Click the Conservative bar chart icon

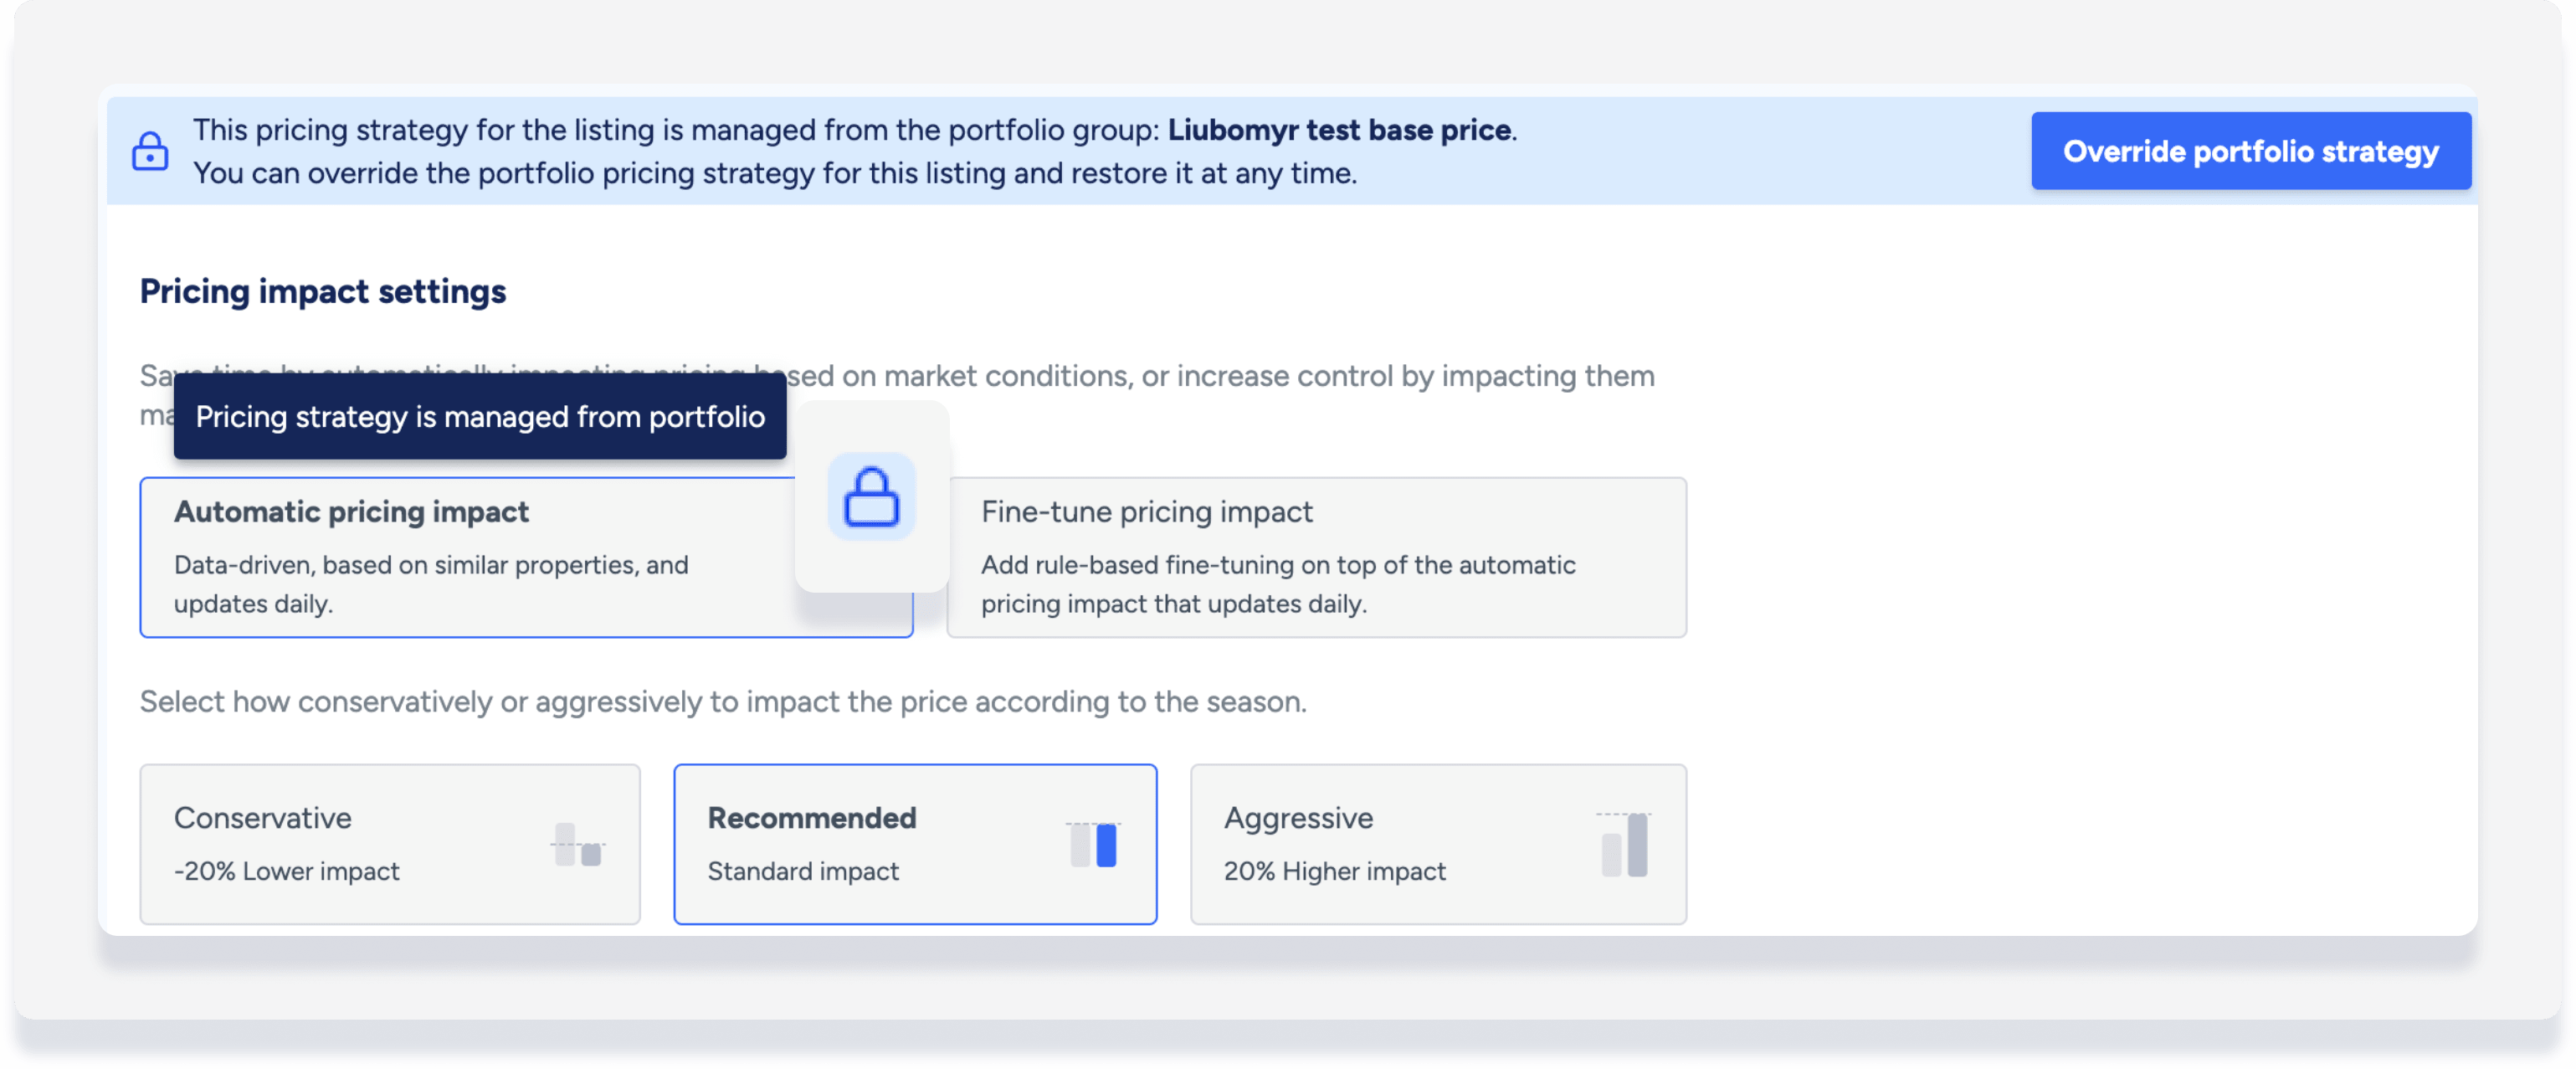(578, 845)
